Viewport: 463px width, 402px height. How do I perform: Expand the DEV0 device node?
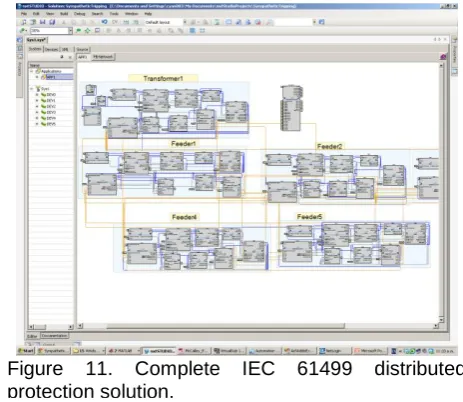[x=37, y=95]
